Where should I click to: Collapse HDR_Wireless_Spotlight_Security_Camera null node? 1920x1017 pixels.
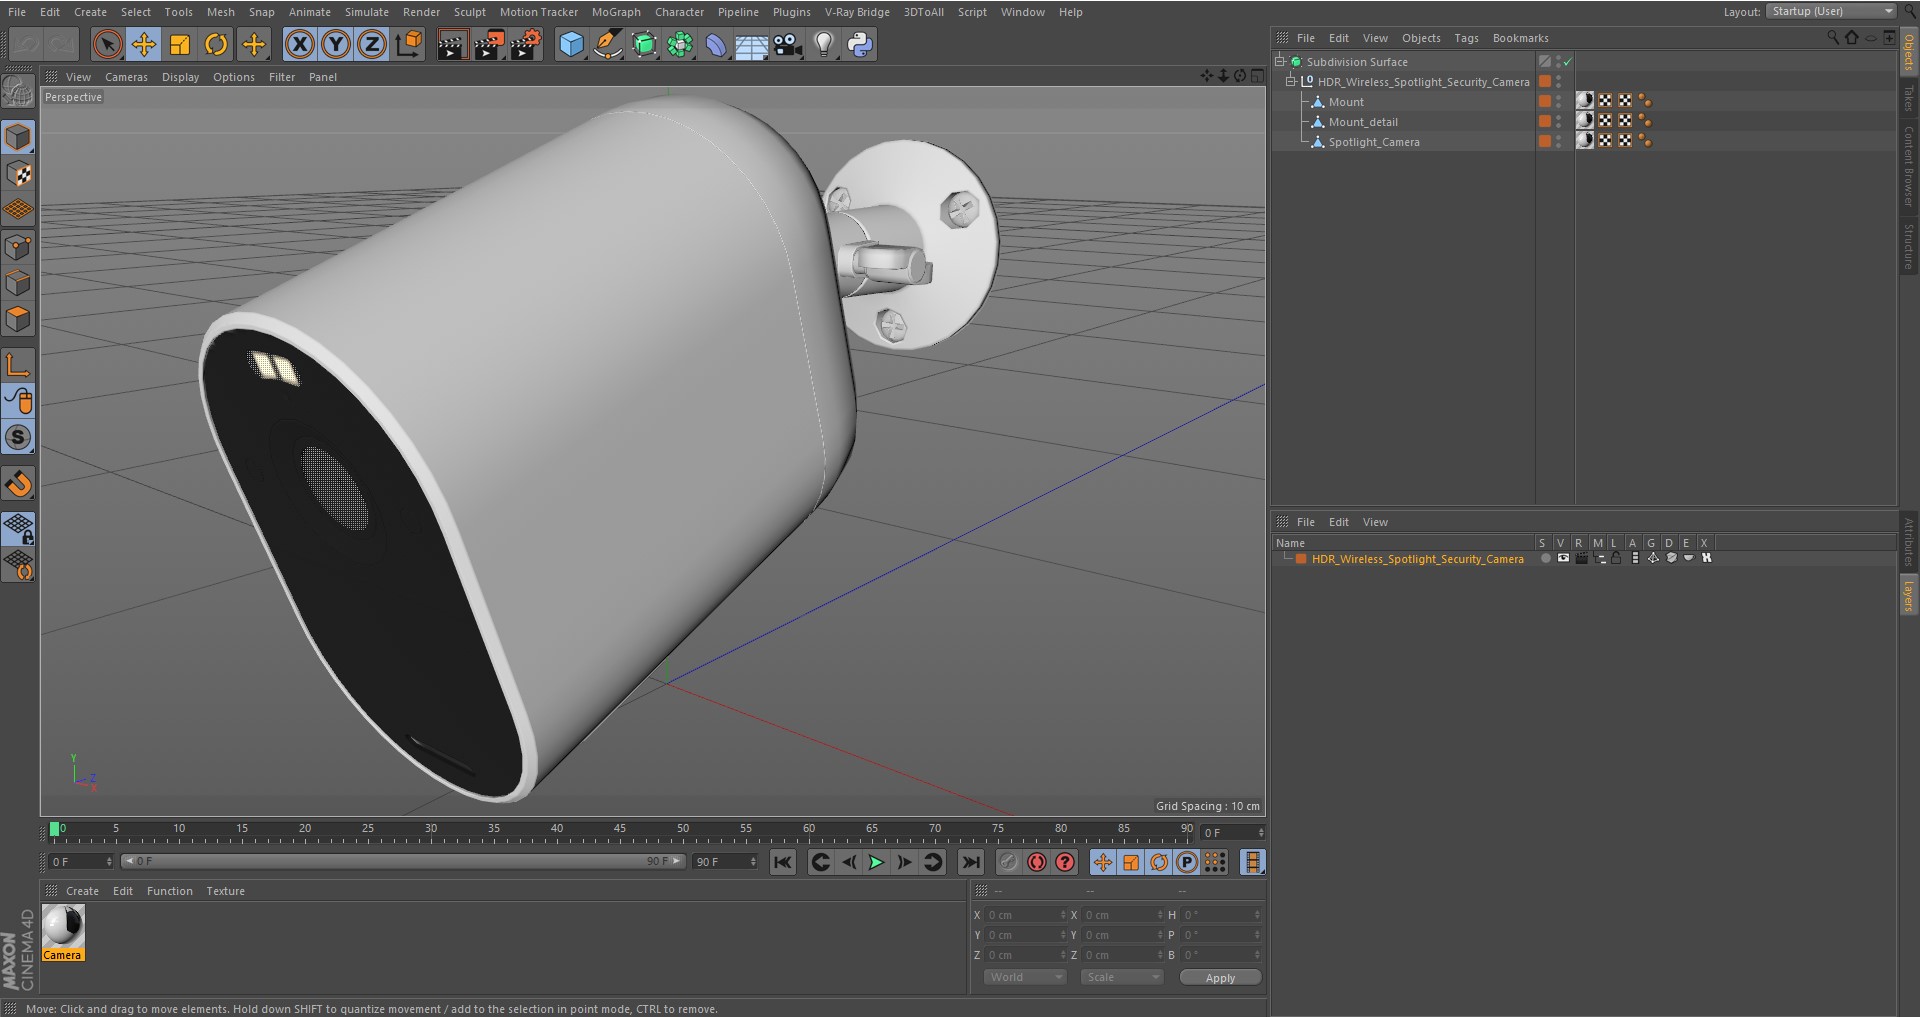1290,81
